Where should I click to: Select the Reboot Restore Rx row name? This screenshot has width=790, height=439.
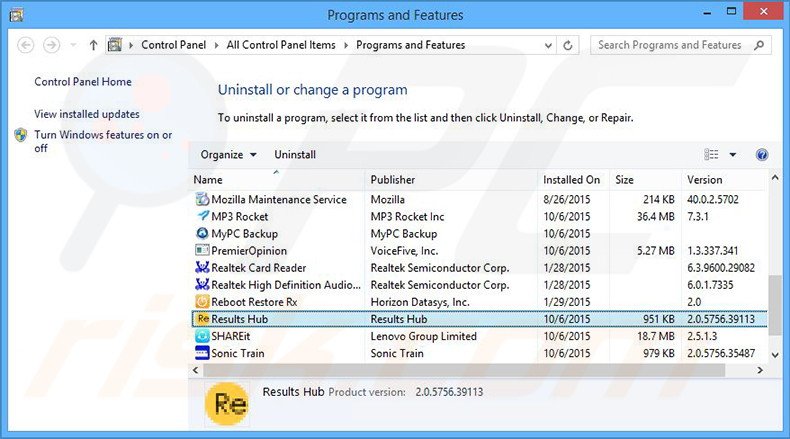(254, 302)
